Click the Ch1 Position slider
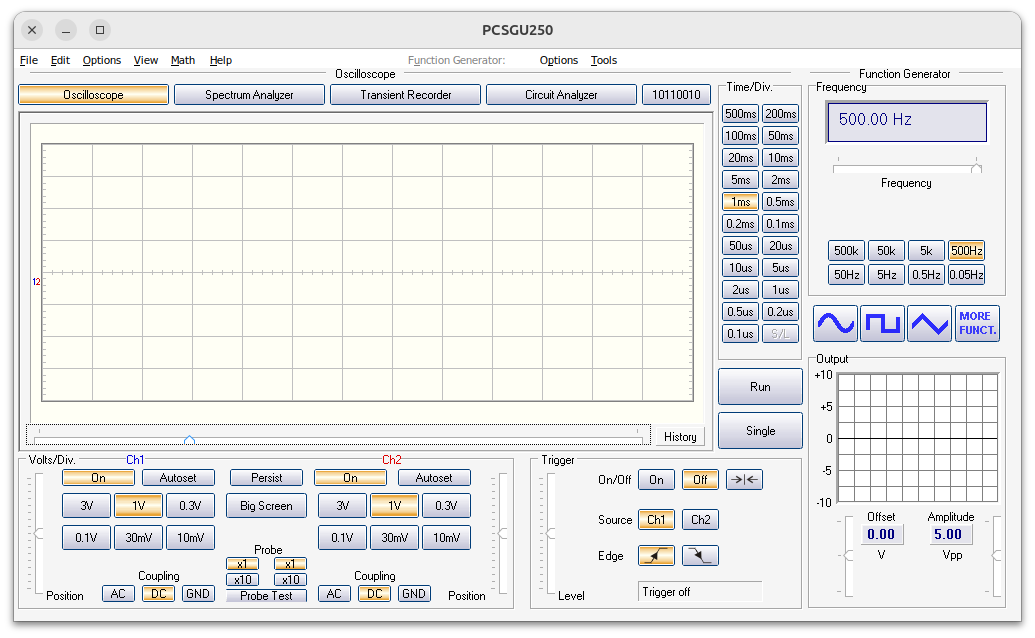Viewport: 1035px width, 638px height. pos(39,533)
